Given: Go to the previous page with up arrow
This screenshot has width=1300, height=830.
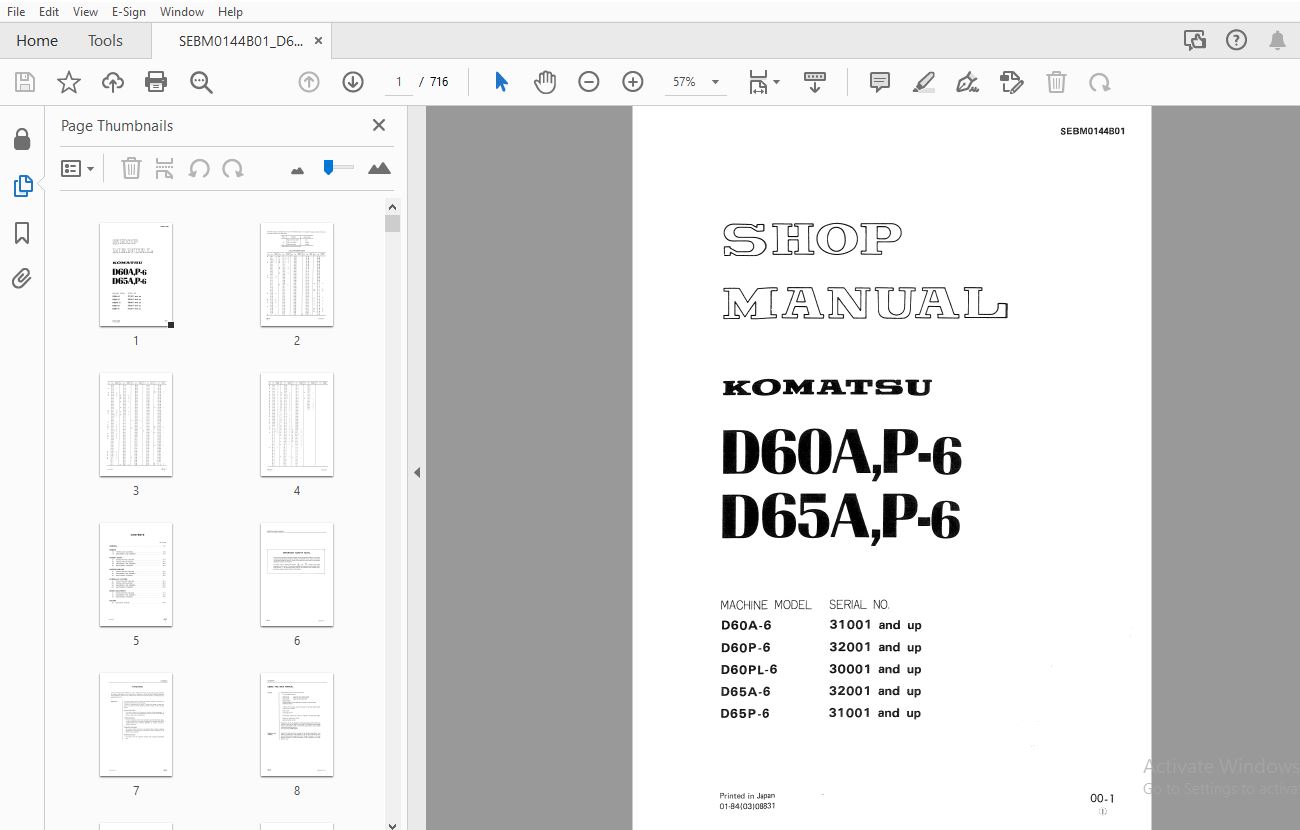Looking at the screenshot, I should (x=309, y=82).
